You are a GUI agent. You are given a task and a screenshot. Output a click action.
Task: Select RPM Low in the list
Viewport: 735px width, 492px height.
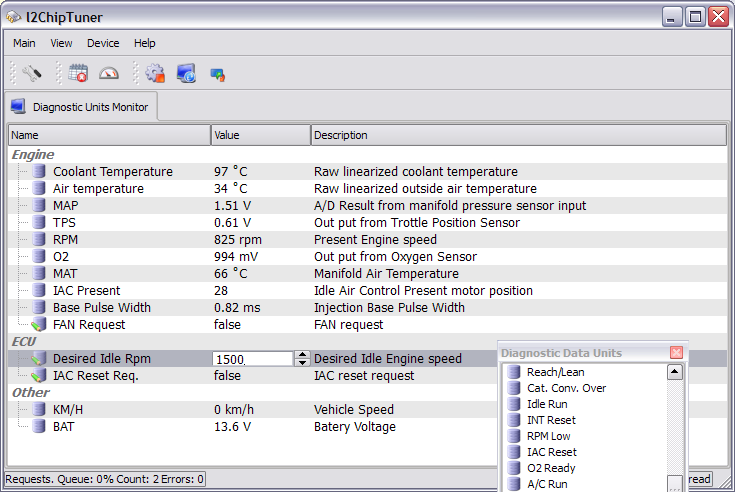tap(548, 436)
